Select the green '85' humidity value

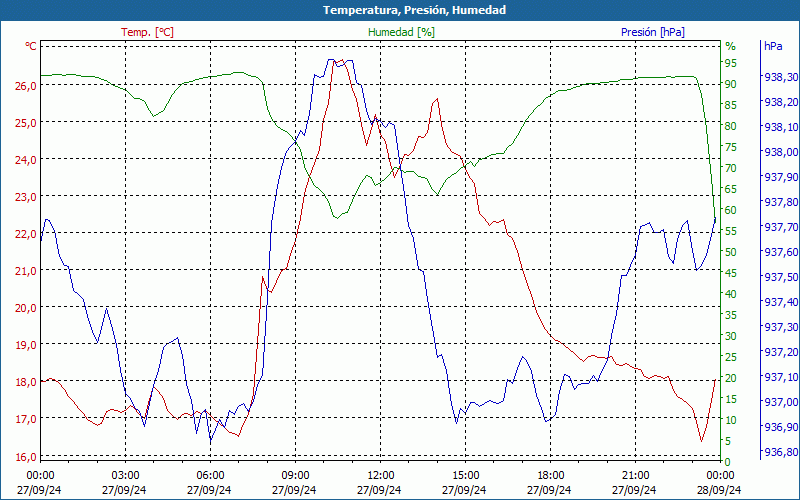[x=731, y=105]
